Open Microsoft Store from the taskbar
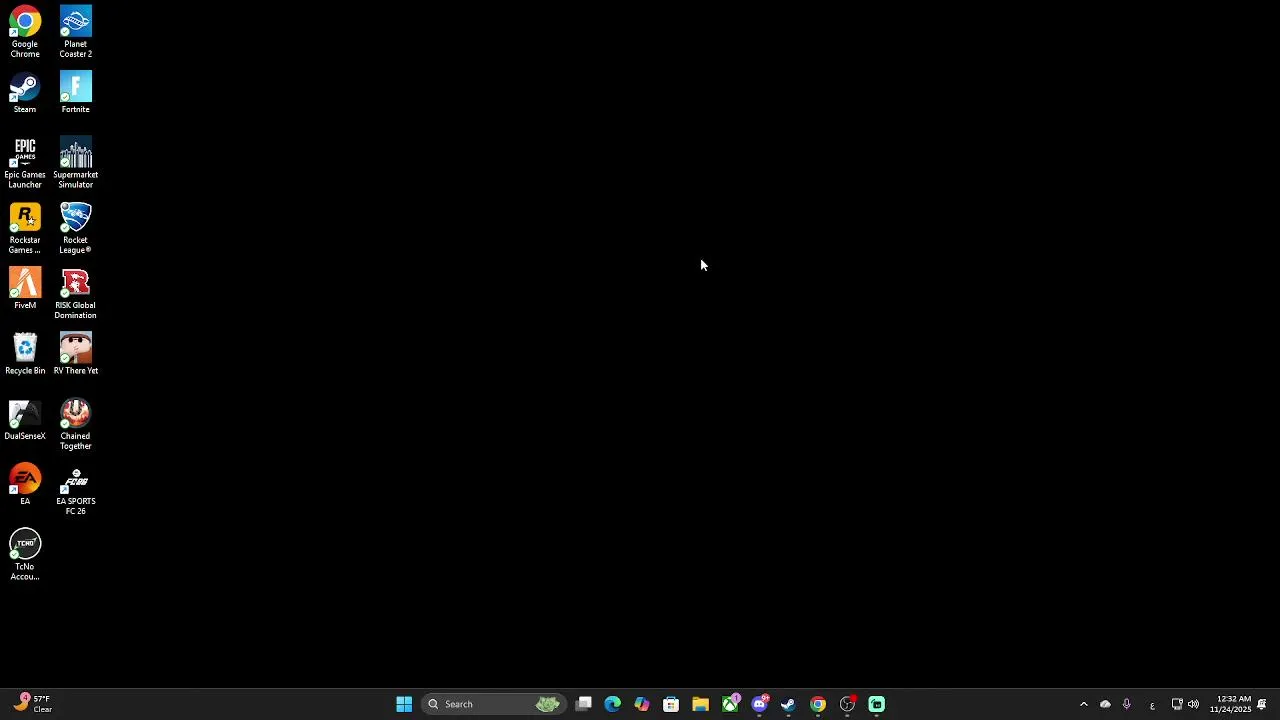The width and height of the screenshot is (1280, 720). tap(671, 704)
